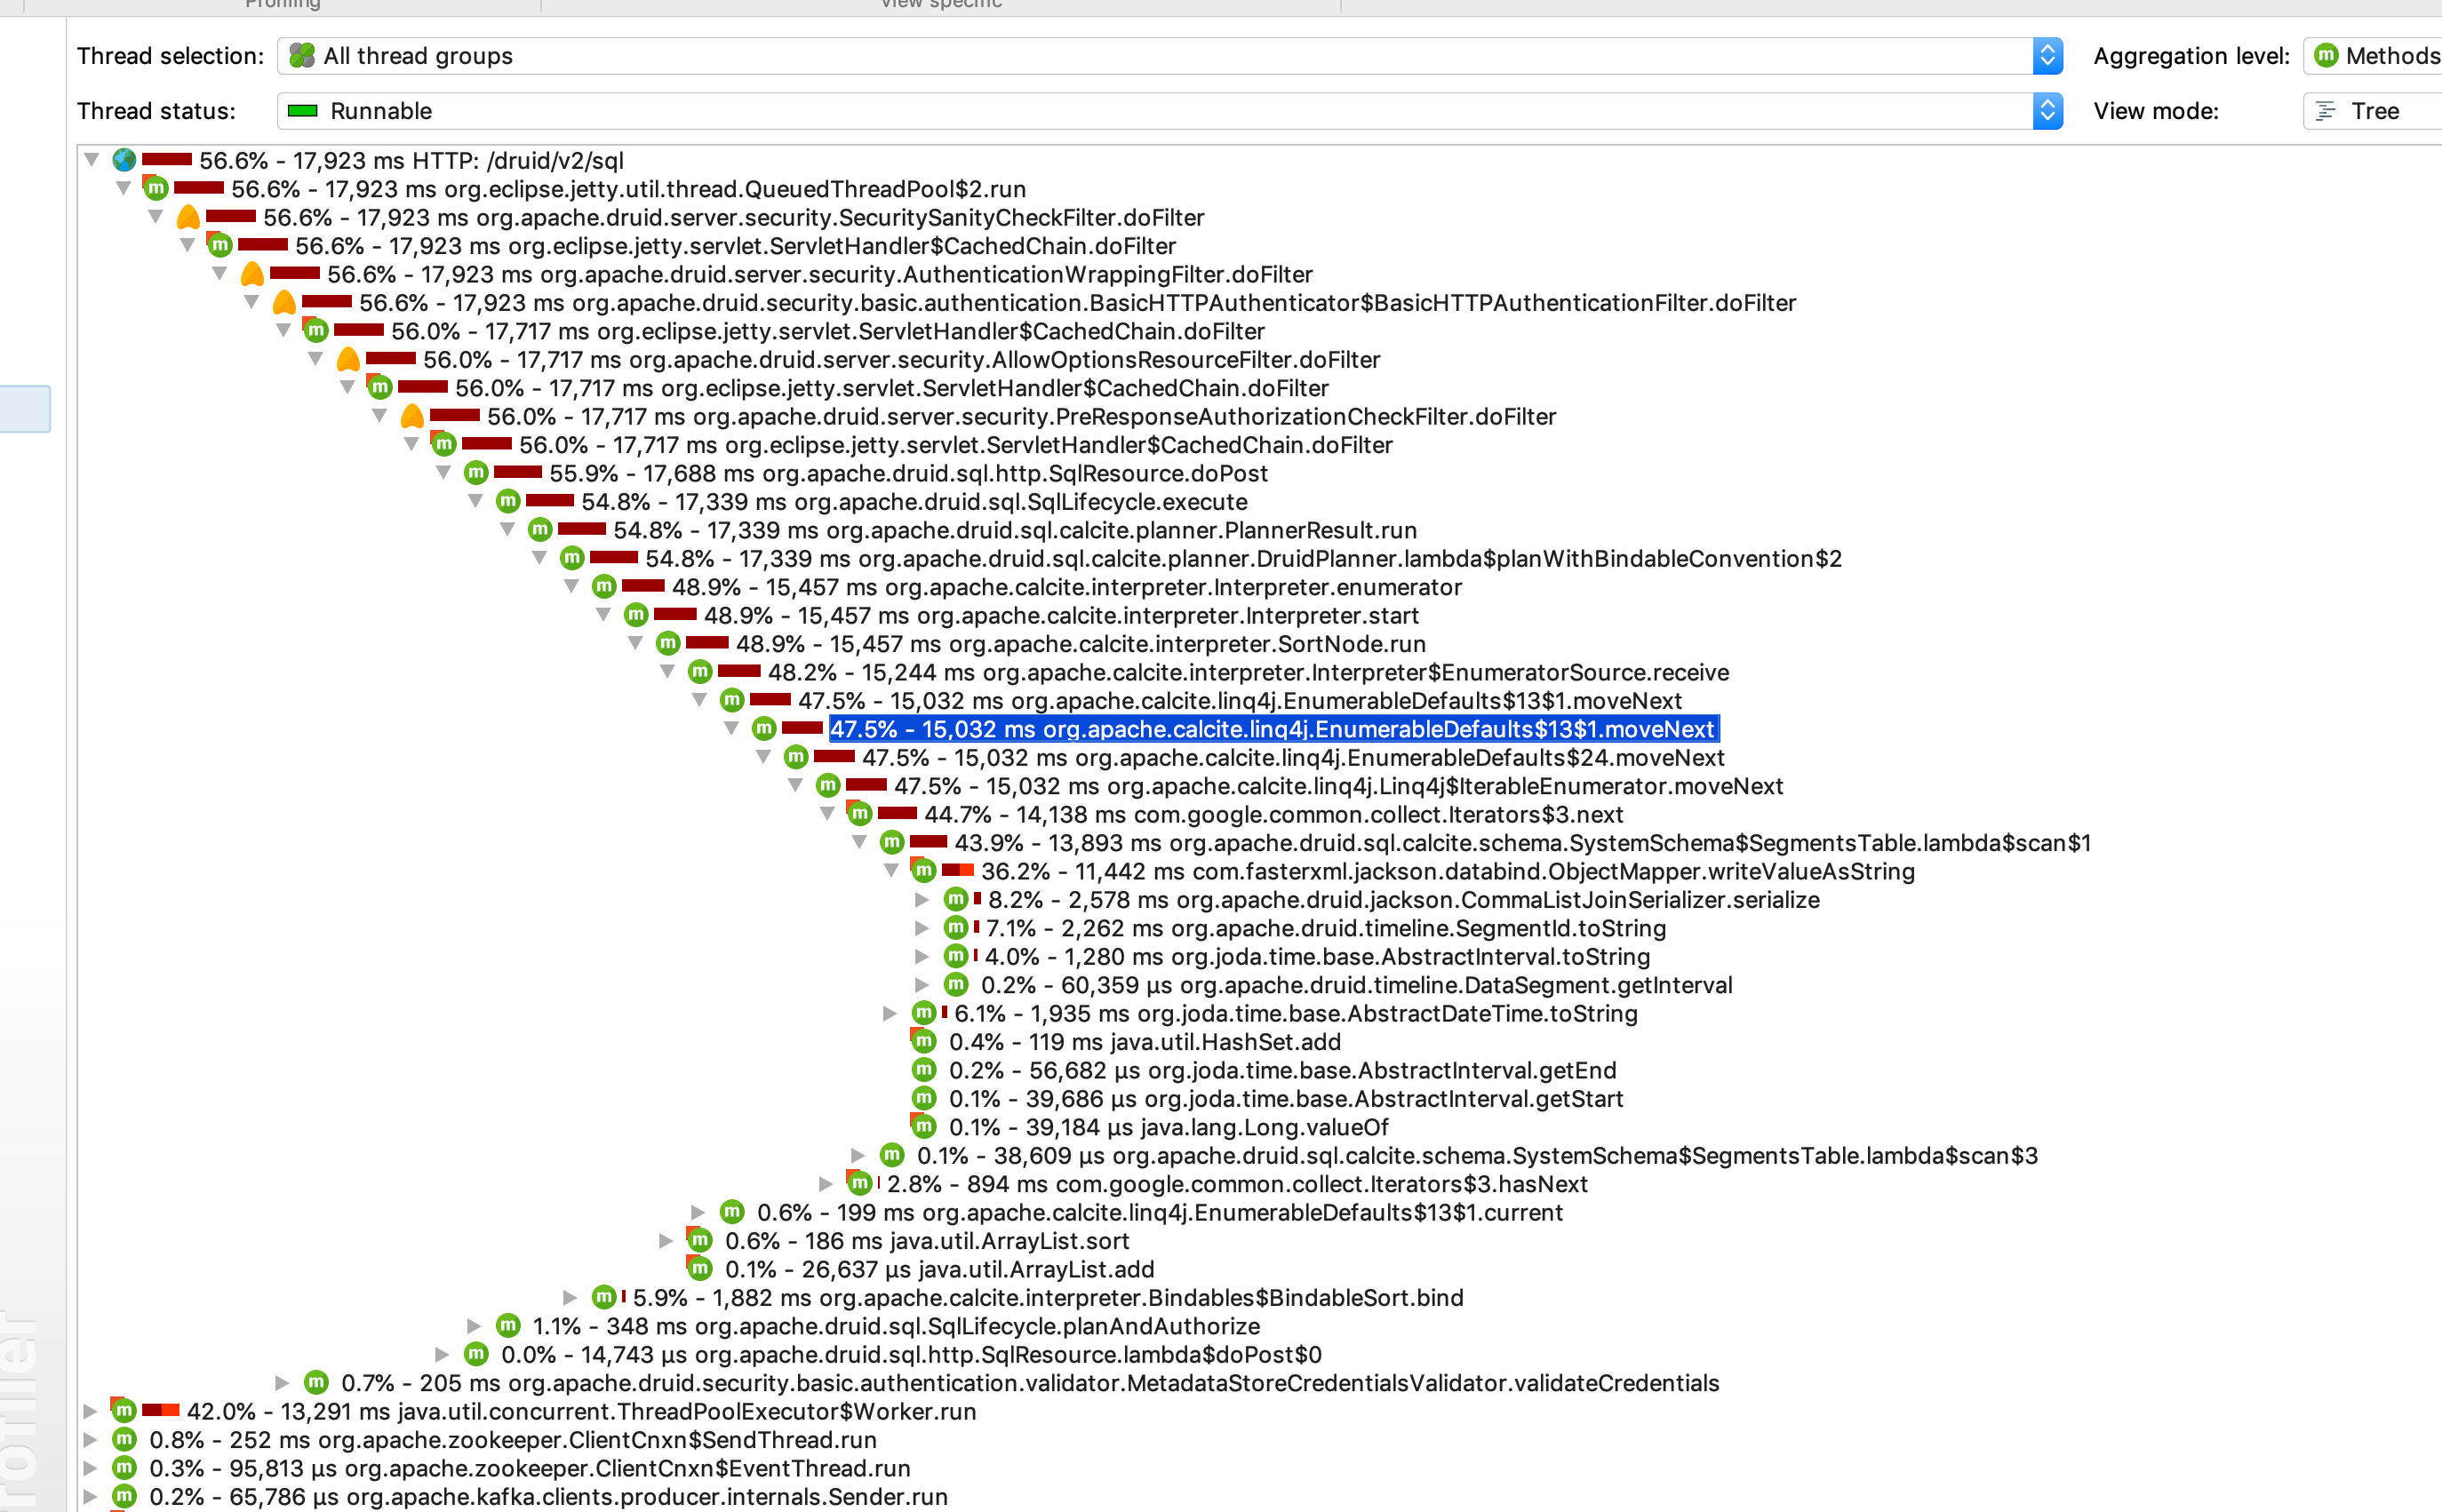Click orange icon beside AllowOptionsResourceFilter.doFilter
This screenshot has height=1512, width=2442.
pyautogui.click(x=348, y=359)
